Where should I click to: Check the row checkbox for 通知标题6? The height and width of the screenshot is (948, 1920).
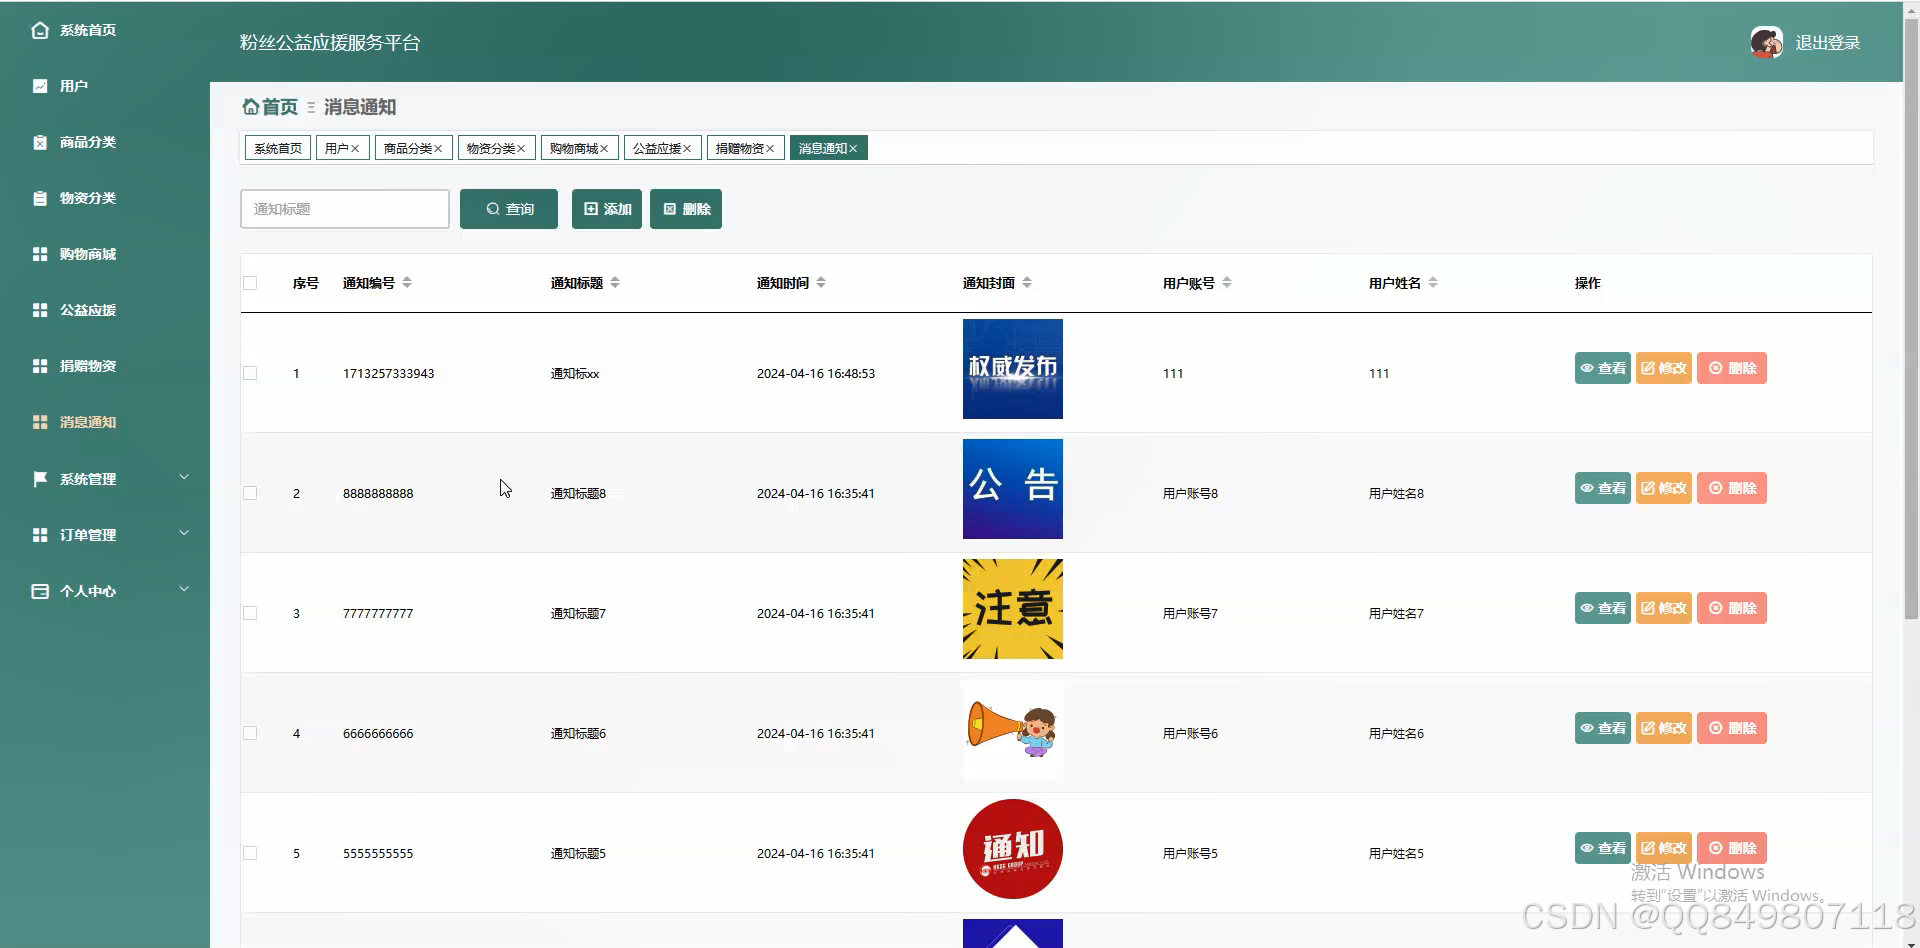(x=250, y=733)
